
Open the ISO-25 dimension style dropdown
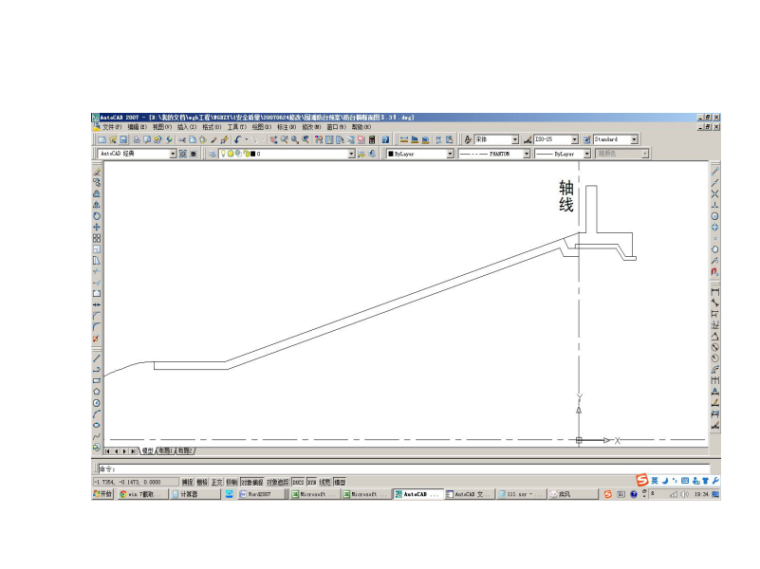pos(575,140)
